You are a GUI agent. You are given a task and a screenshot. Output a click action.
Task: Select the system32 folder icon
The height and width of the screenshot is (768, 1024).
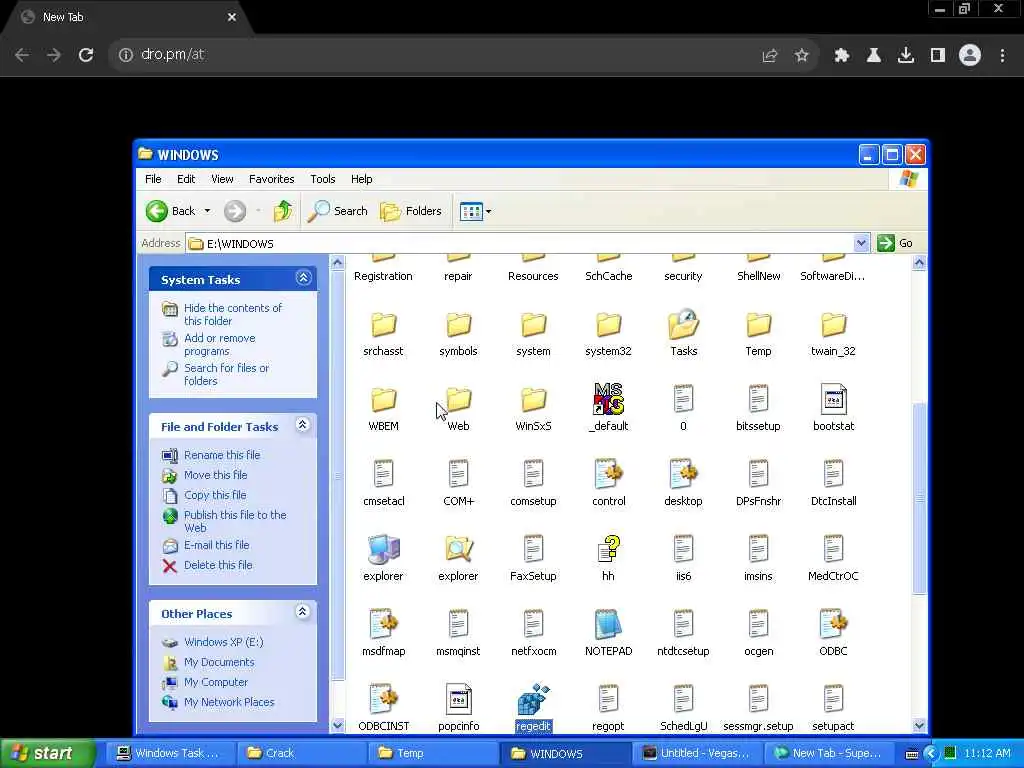pos(608,325)
